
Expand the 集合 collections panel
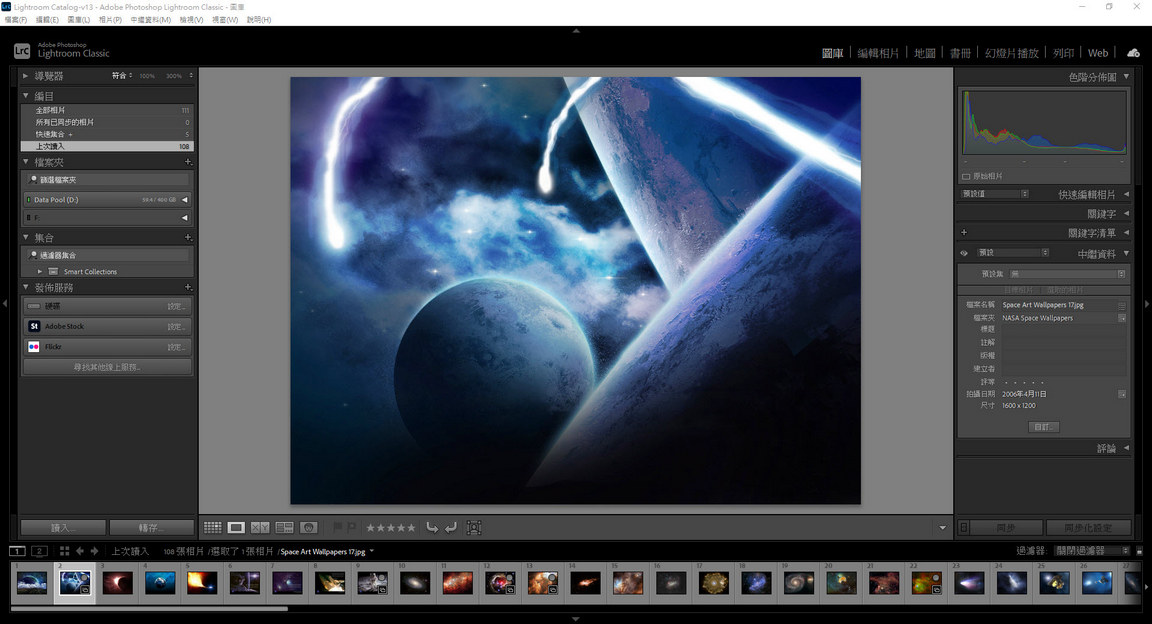(24, 237)
